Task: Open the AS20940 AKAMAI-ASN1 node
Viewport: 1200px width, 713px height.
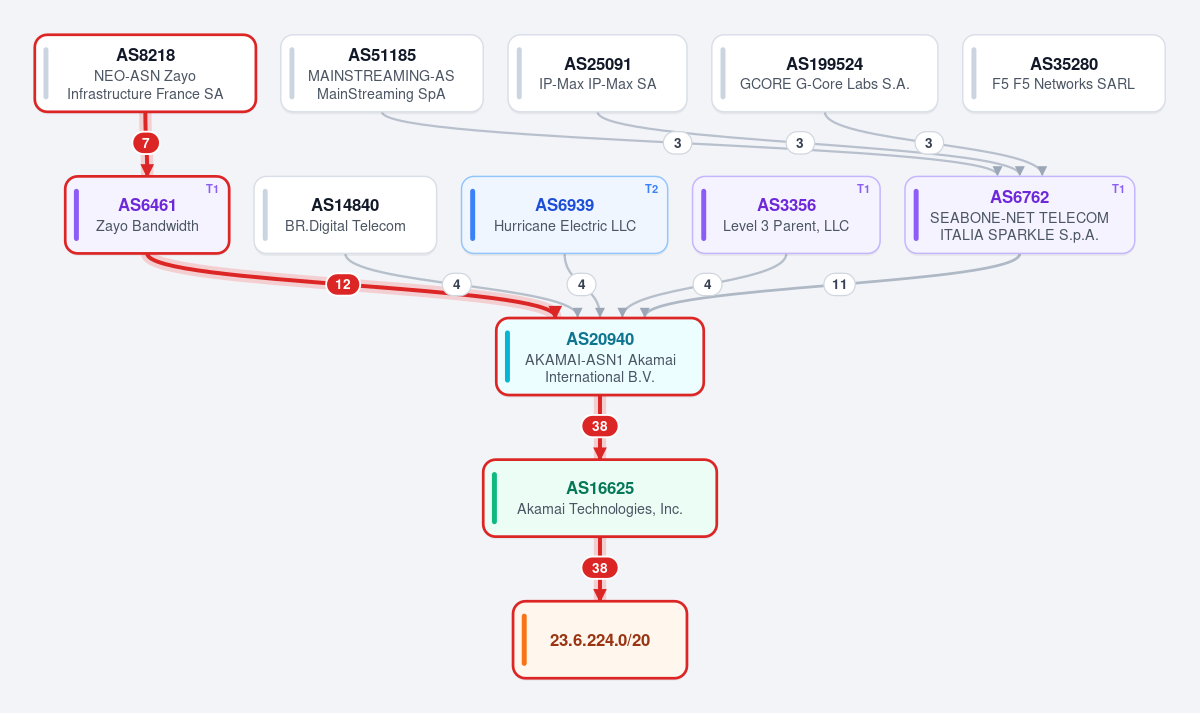Action: 600,357
